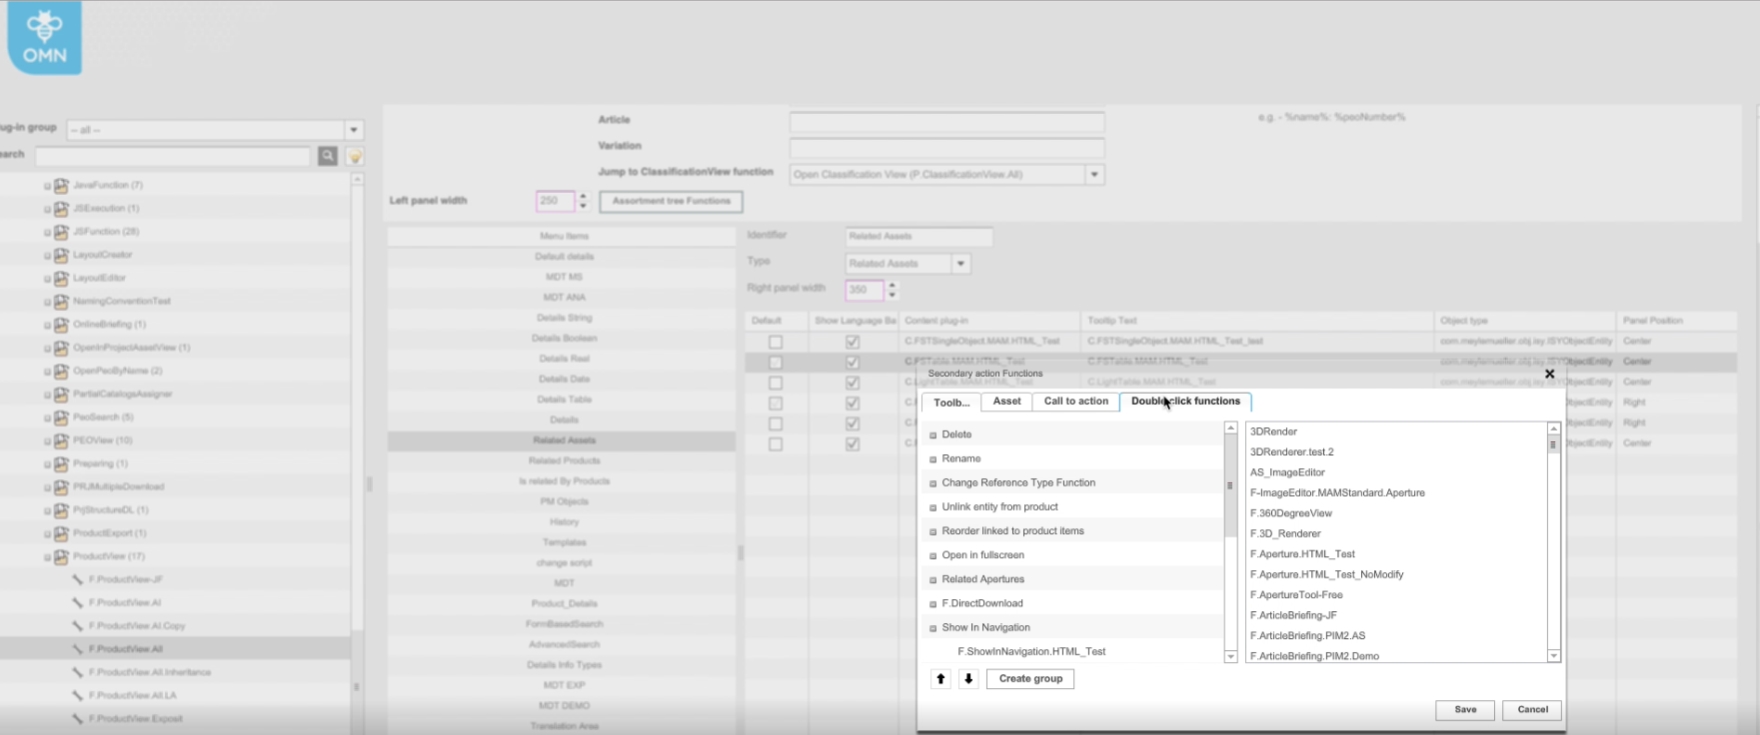The height and width of the screenshot is (735, 1760).
Task: Select the Double click functions tab
Action: coord(1185,401)
